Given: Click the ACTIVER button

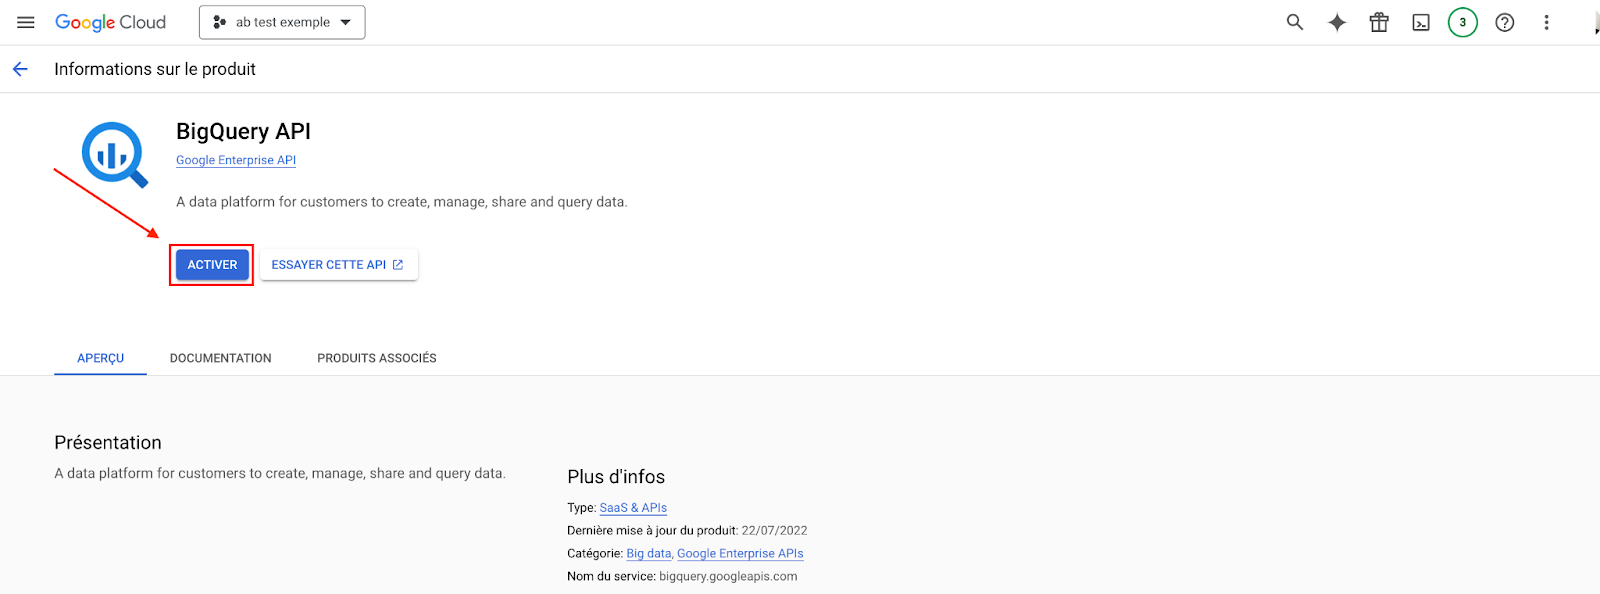Looking at the screenshot, I should coord(212,265).
